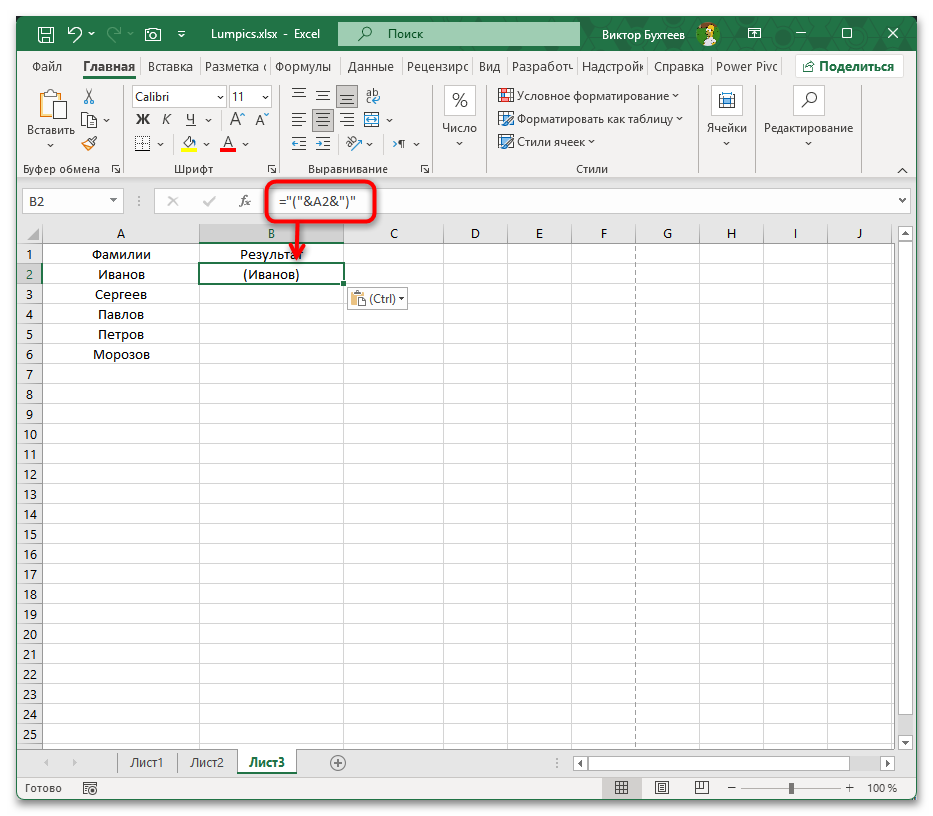Toggle bold Ж formatting
This screenshot has height=816, width=933.
pyautogui.click(x=141, y=120)
